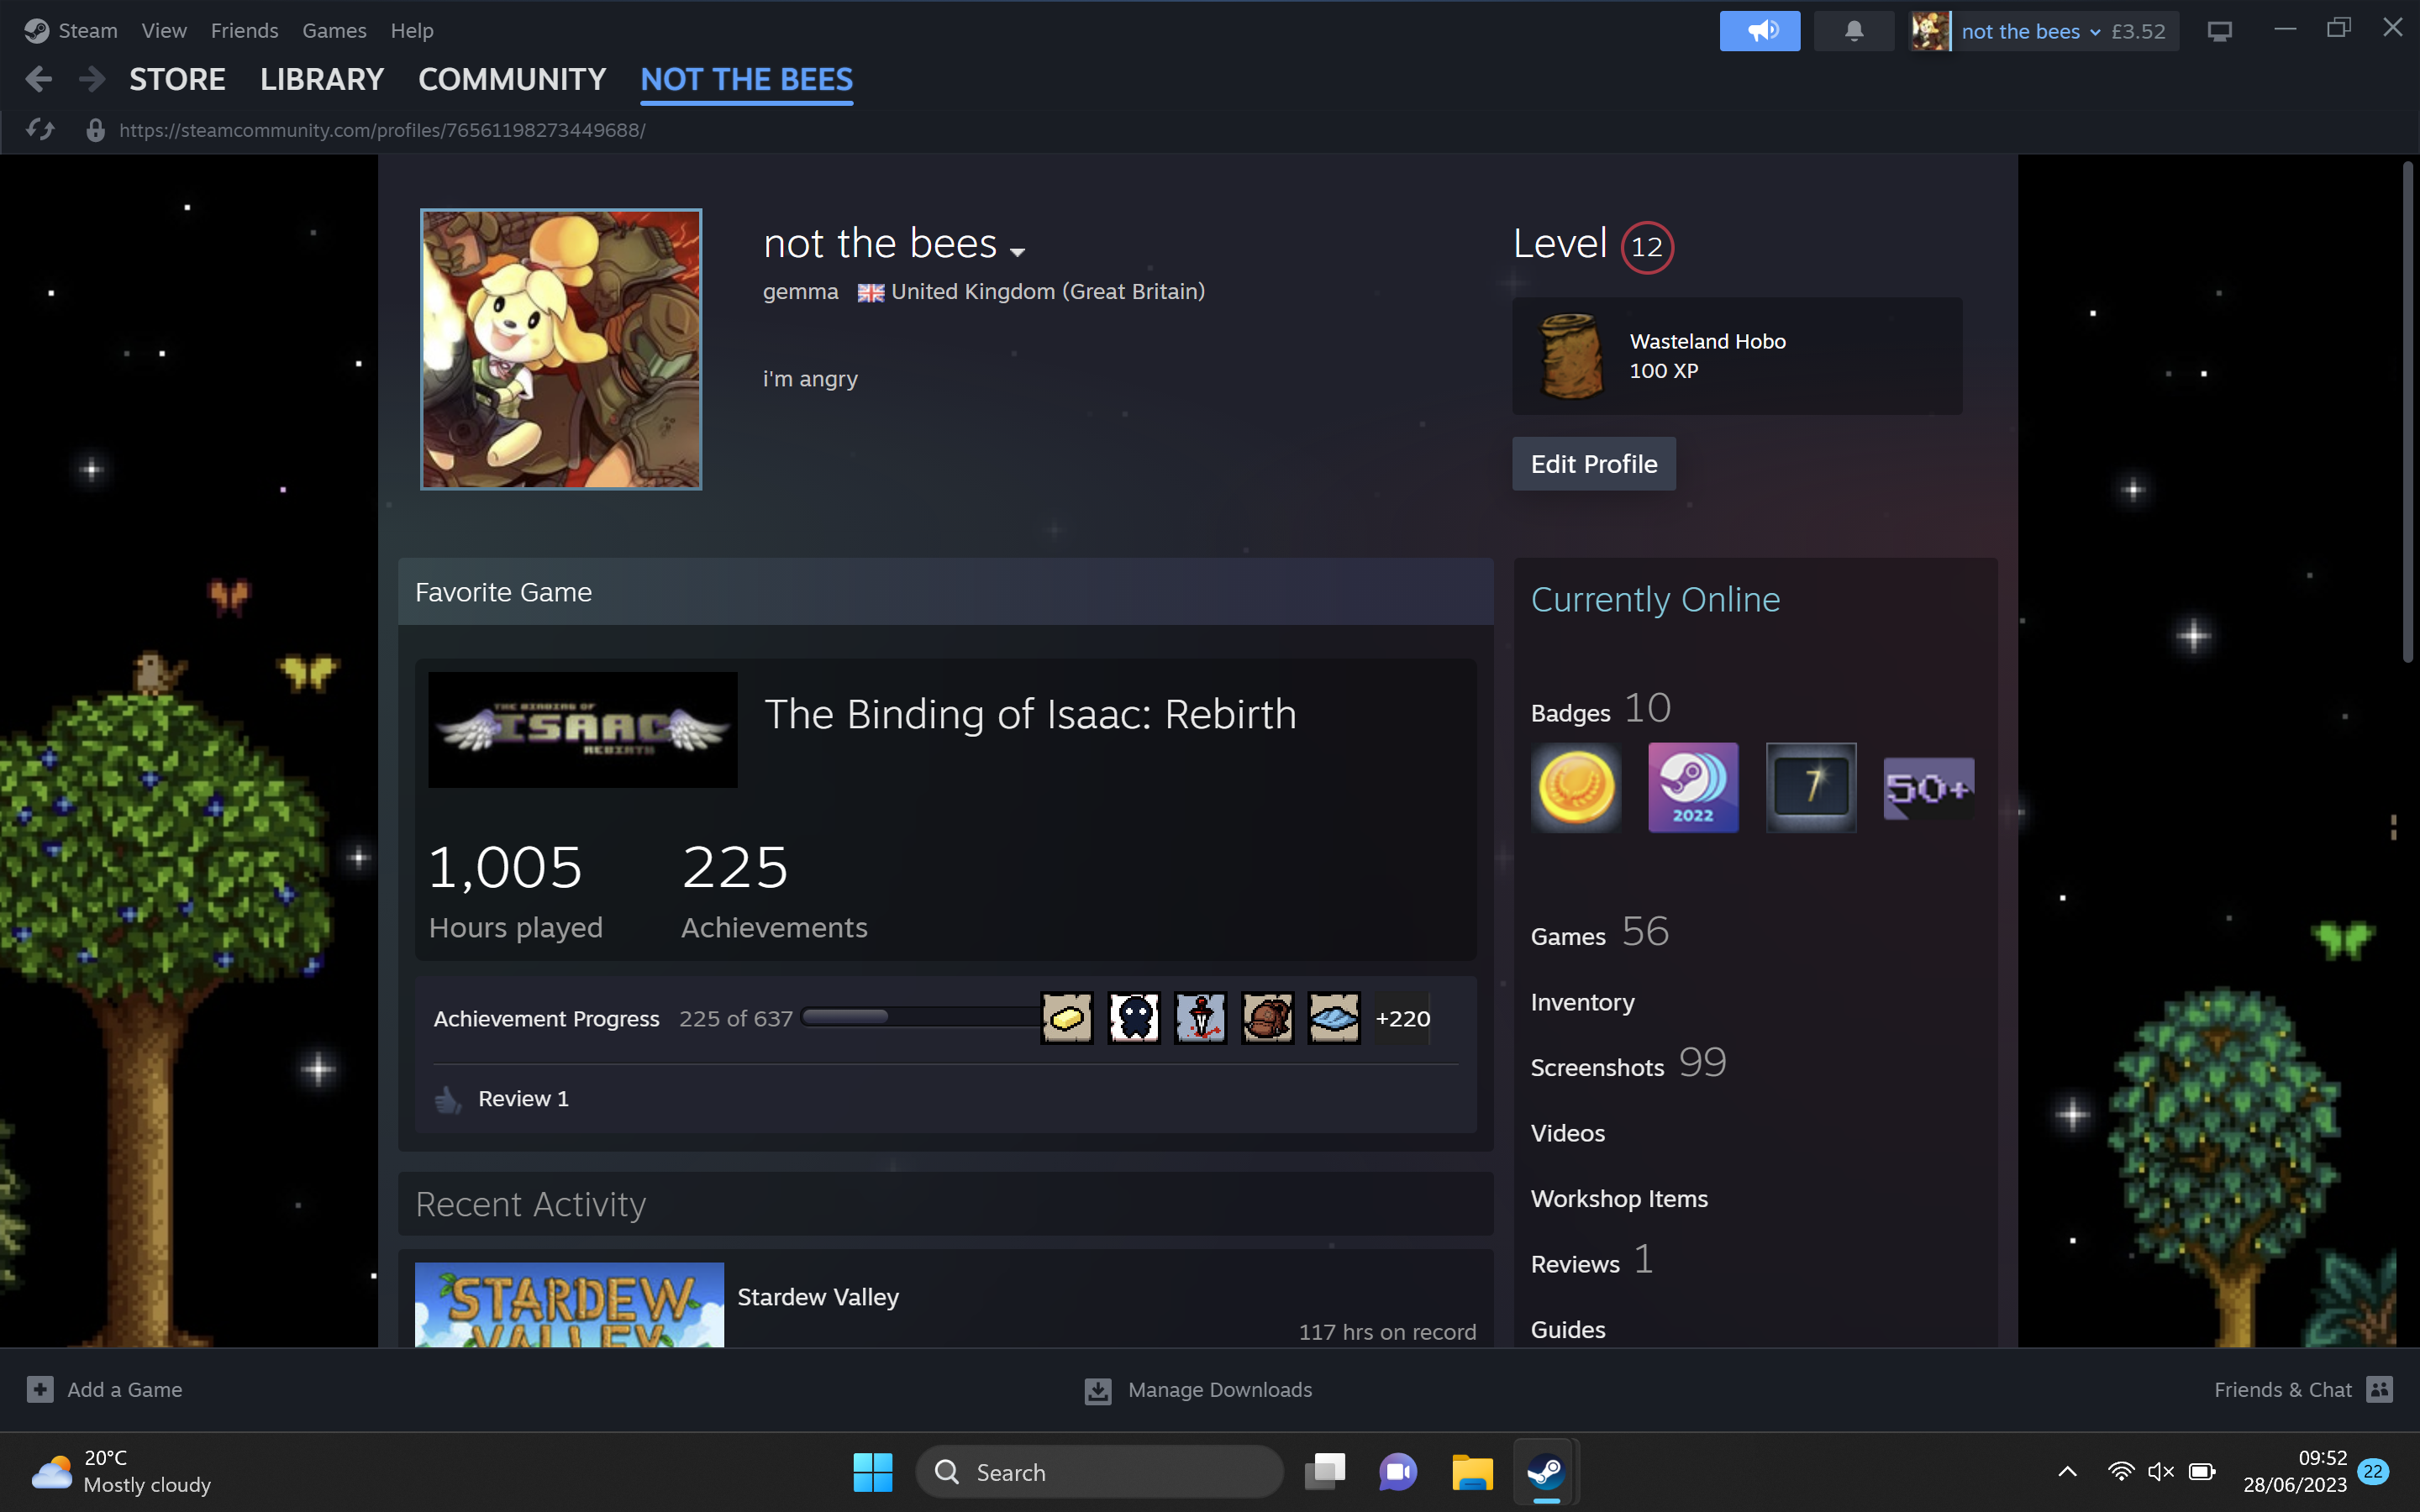
Task: Open the Wasteland Hobo badge icon
Action: tap(1572, 356)
